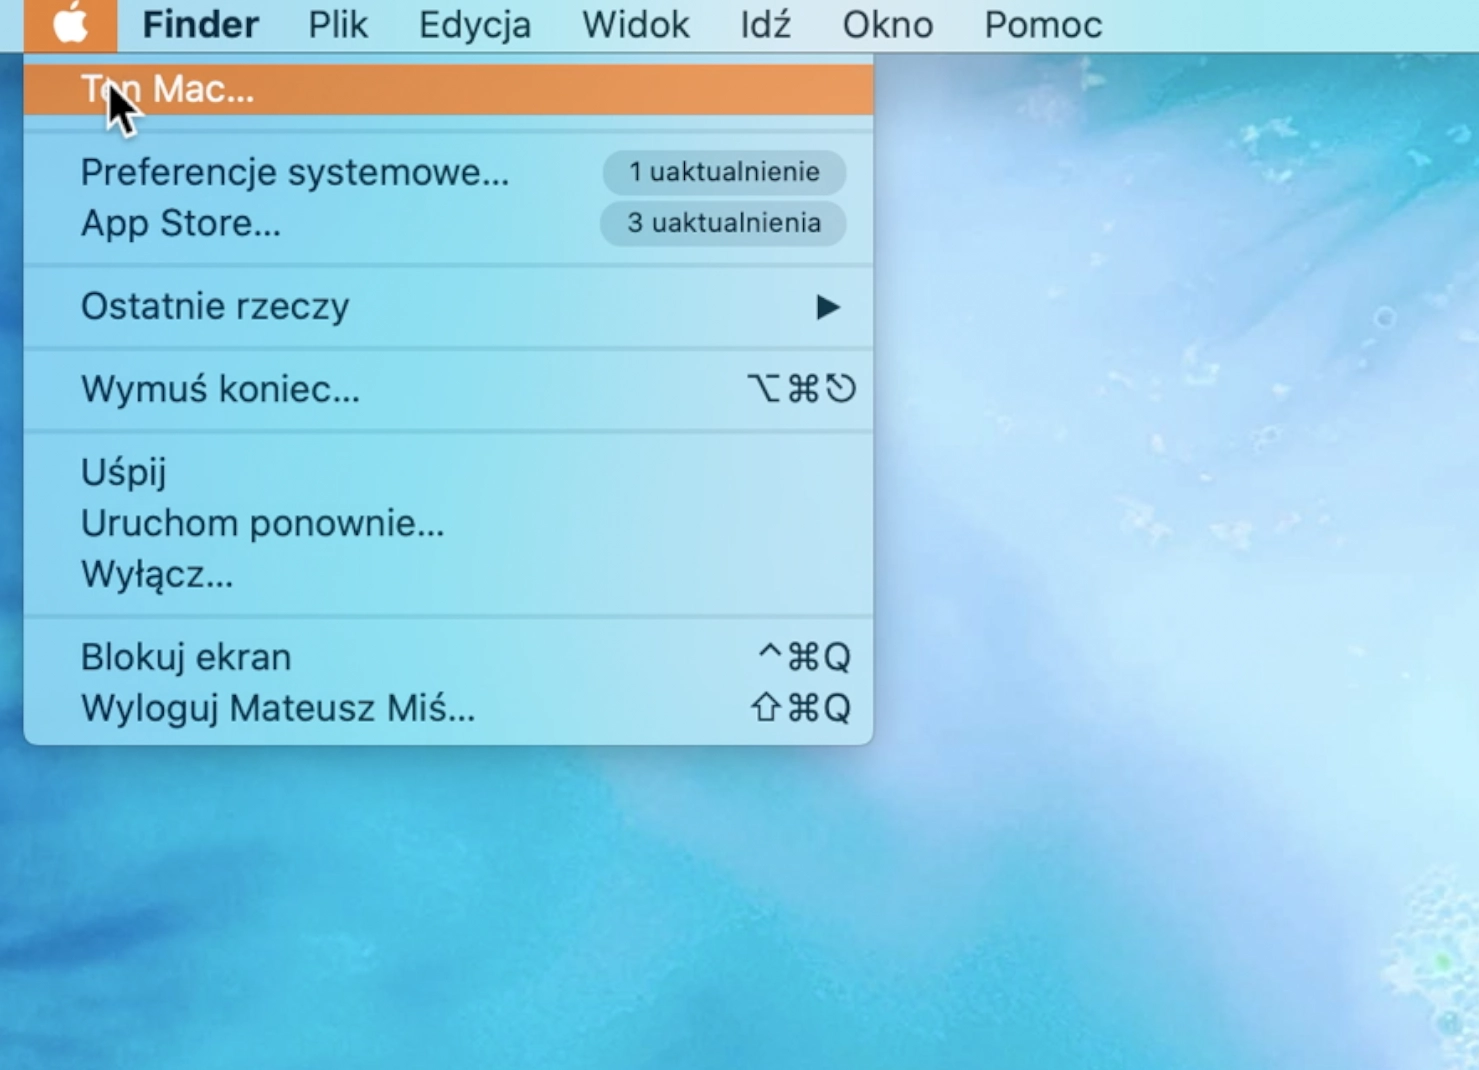
Task: Open Preferencje systemowe...
Action: (x=448, y=172)
